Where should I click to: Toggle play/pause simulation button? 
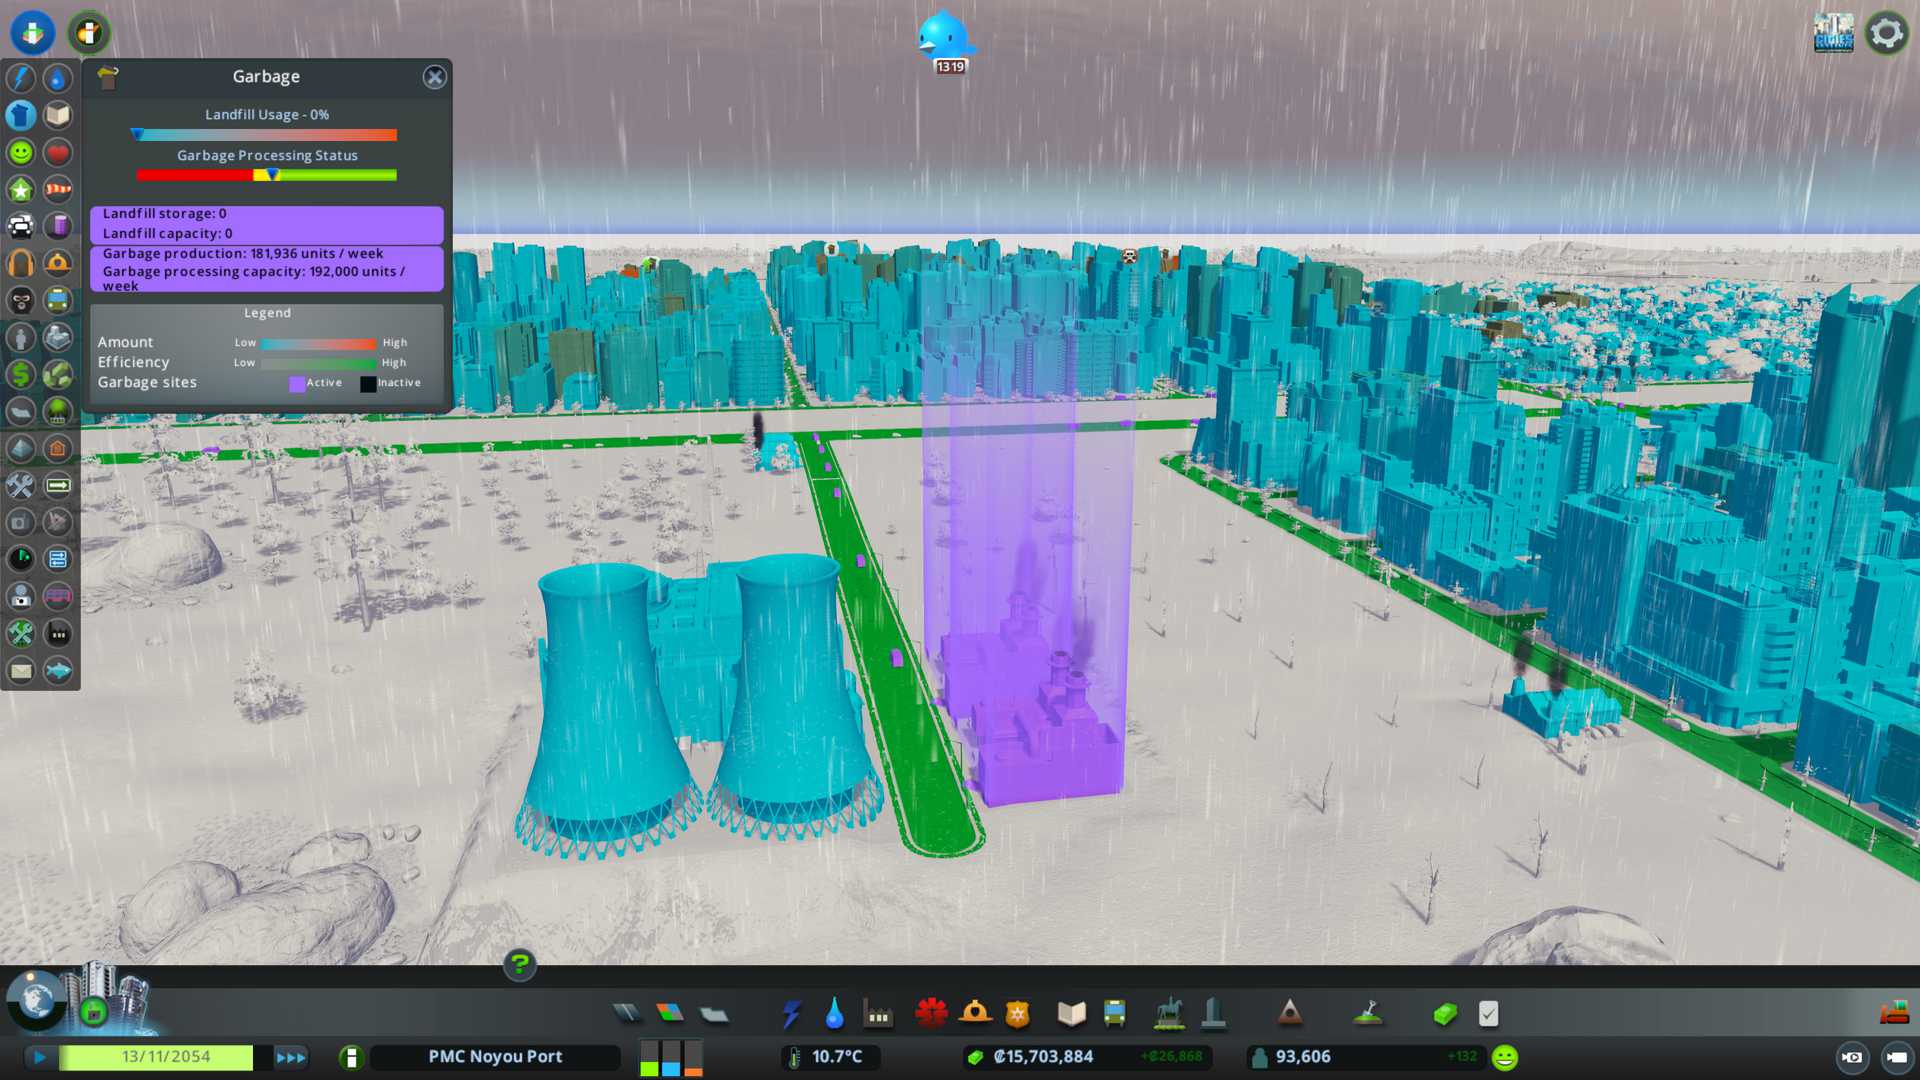pyautogui.click(x=39, y=1057)
